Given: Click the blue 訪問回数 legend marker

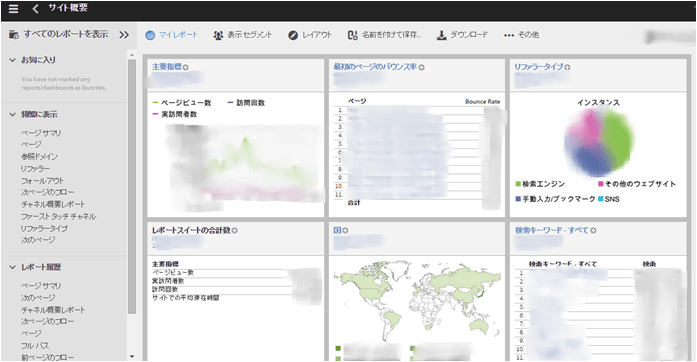Looking at the screenshot, I should (x=230, y=103).
